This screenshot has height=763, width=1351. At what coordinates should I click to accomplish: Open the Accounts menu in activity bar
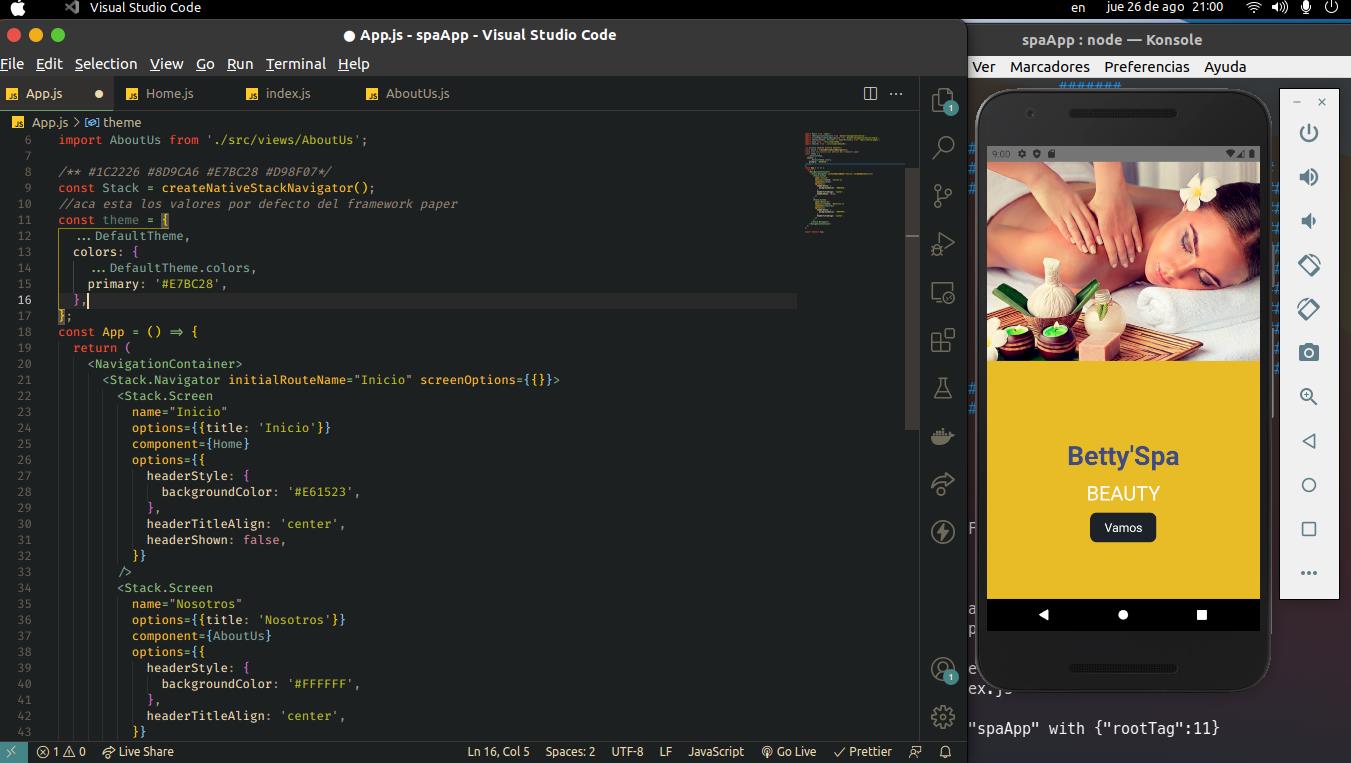coord(943,669)
